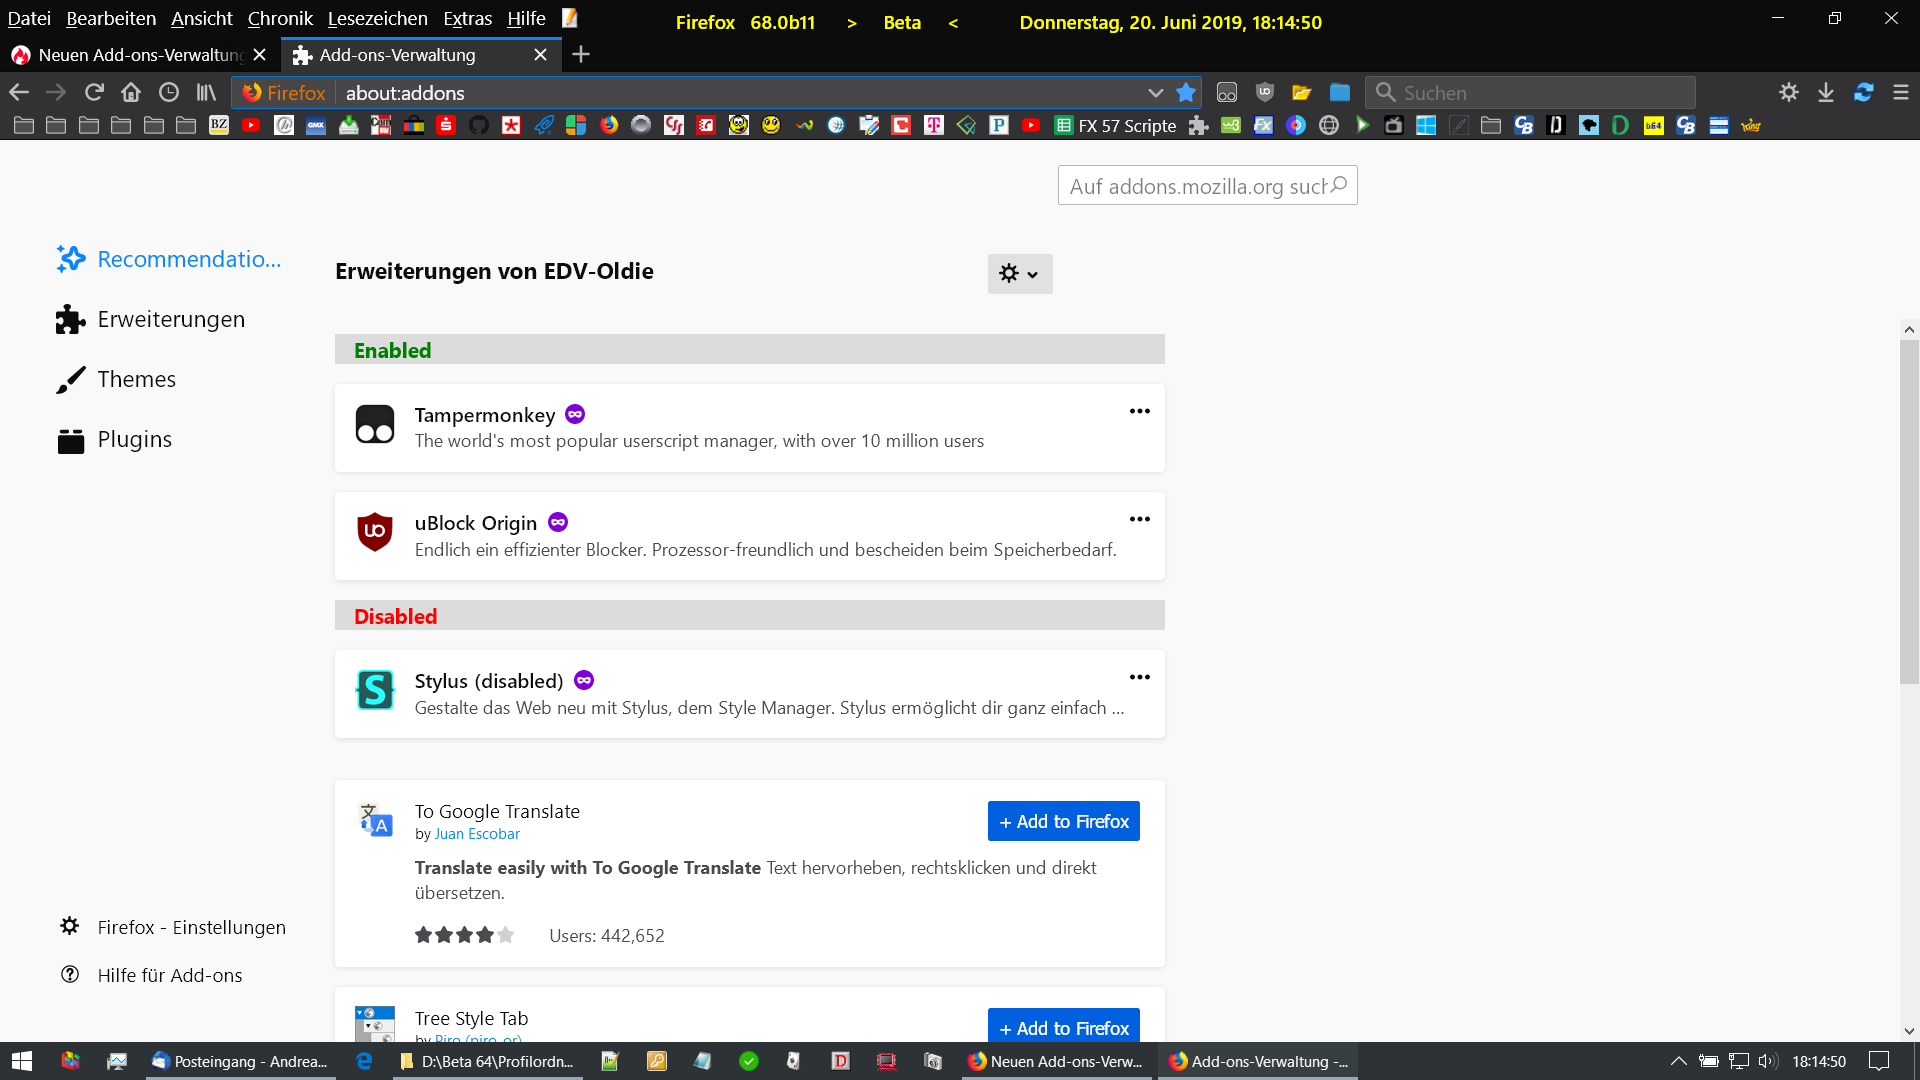Open the Downloads arrow icon

tap(1826, 93)
